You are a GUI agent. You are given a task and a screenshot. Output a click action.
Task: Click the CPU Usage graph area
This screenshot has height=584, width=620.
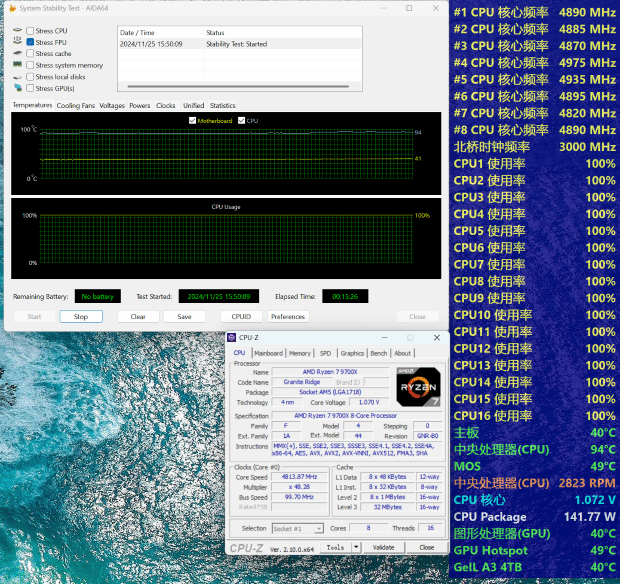pyautogui.click(x=226, y=239)
